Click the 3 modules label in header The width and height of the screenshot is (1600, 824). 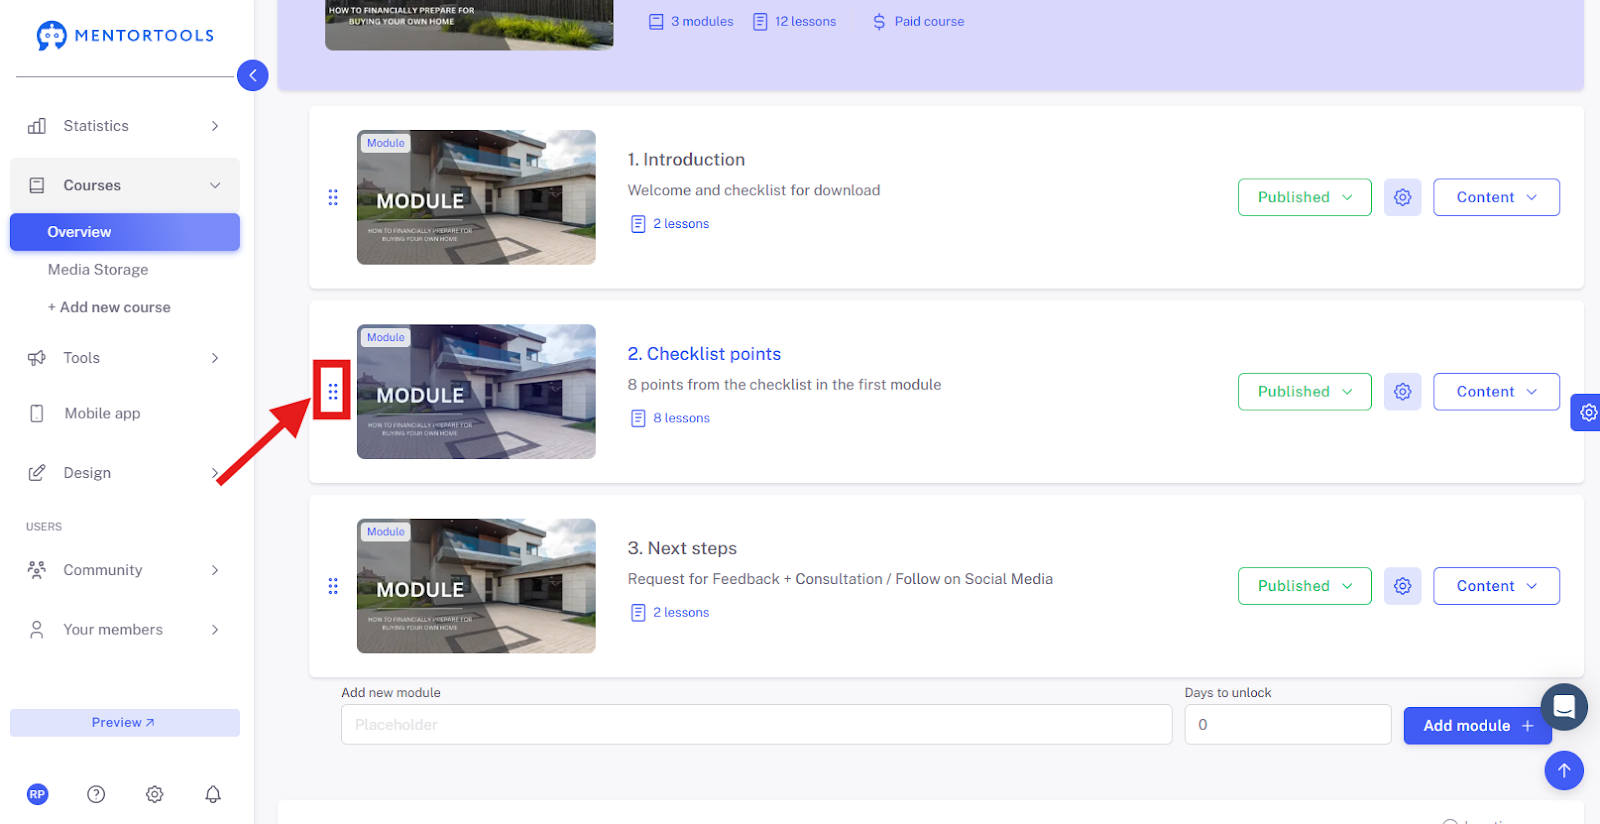[x=702, y=22]
